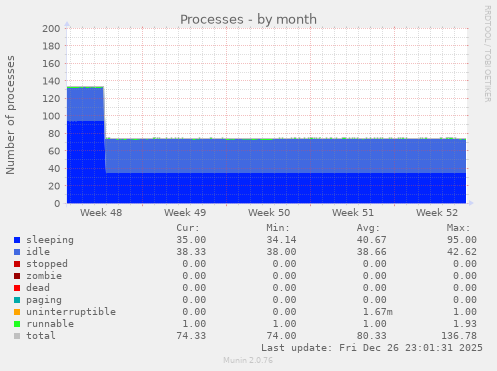Image resolution: width=497 pixels, height=371 pixels.
Task: Click the 'runnable' legend label
Action: [x=50, y=324]
